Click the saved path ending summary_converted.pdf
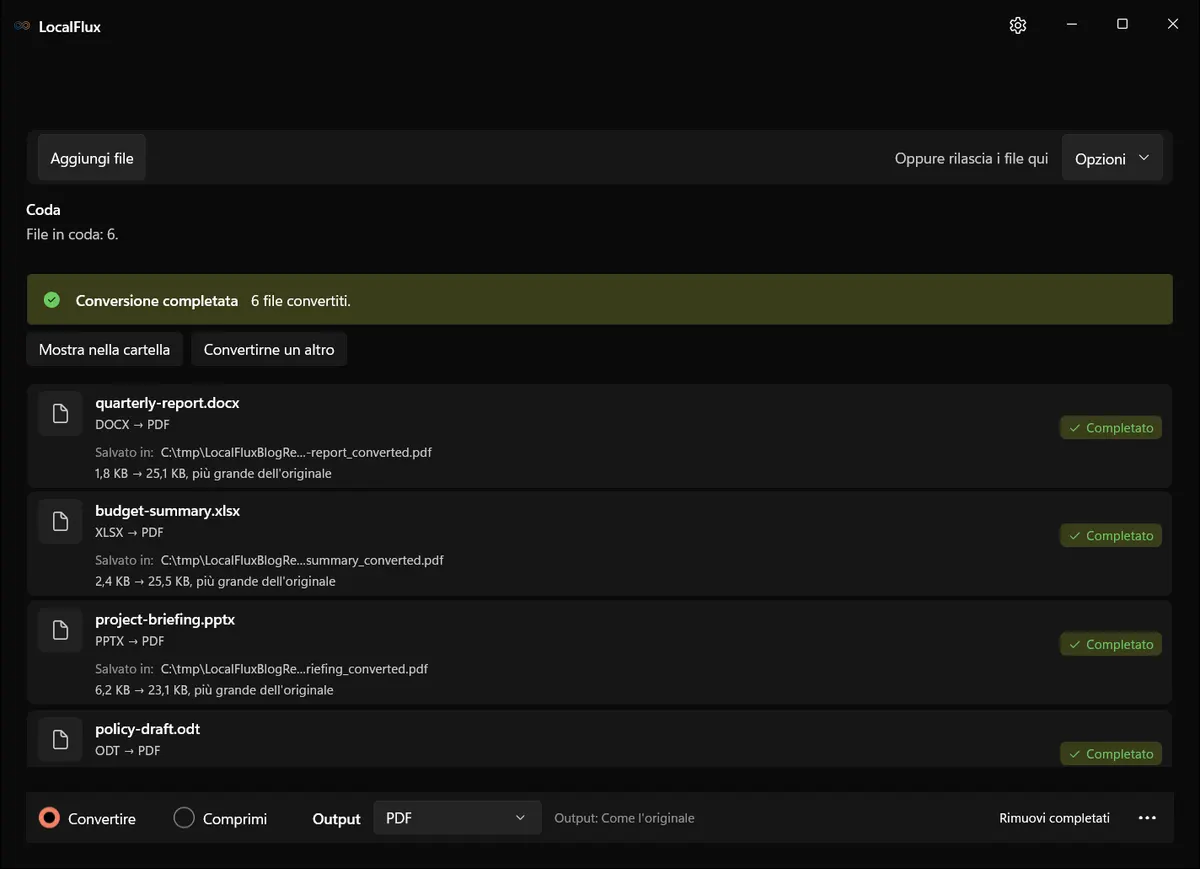Image resolution: width=1200 pixels, height=869 pixels. [x=302, y=561]
